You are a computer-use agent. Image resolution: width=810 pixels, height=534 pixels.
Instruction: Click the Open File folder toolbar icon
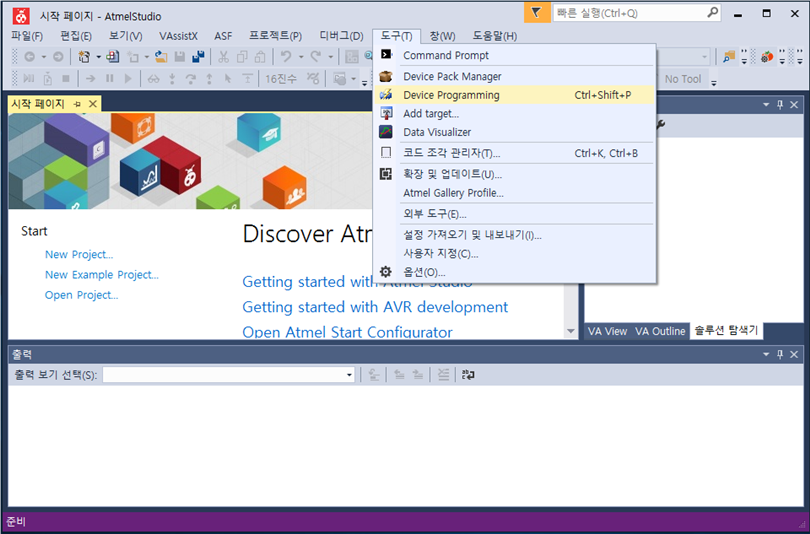161,57
